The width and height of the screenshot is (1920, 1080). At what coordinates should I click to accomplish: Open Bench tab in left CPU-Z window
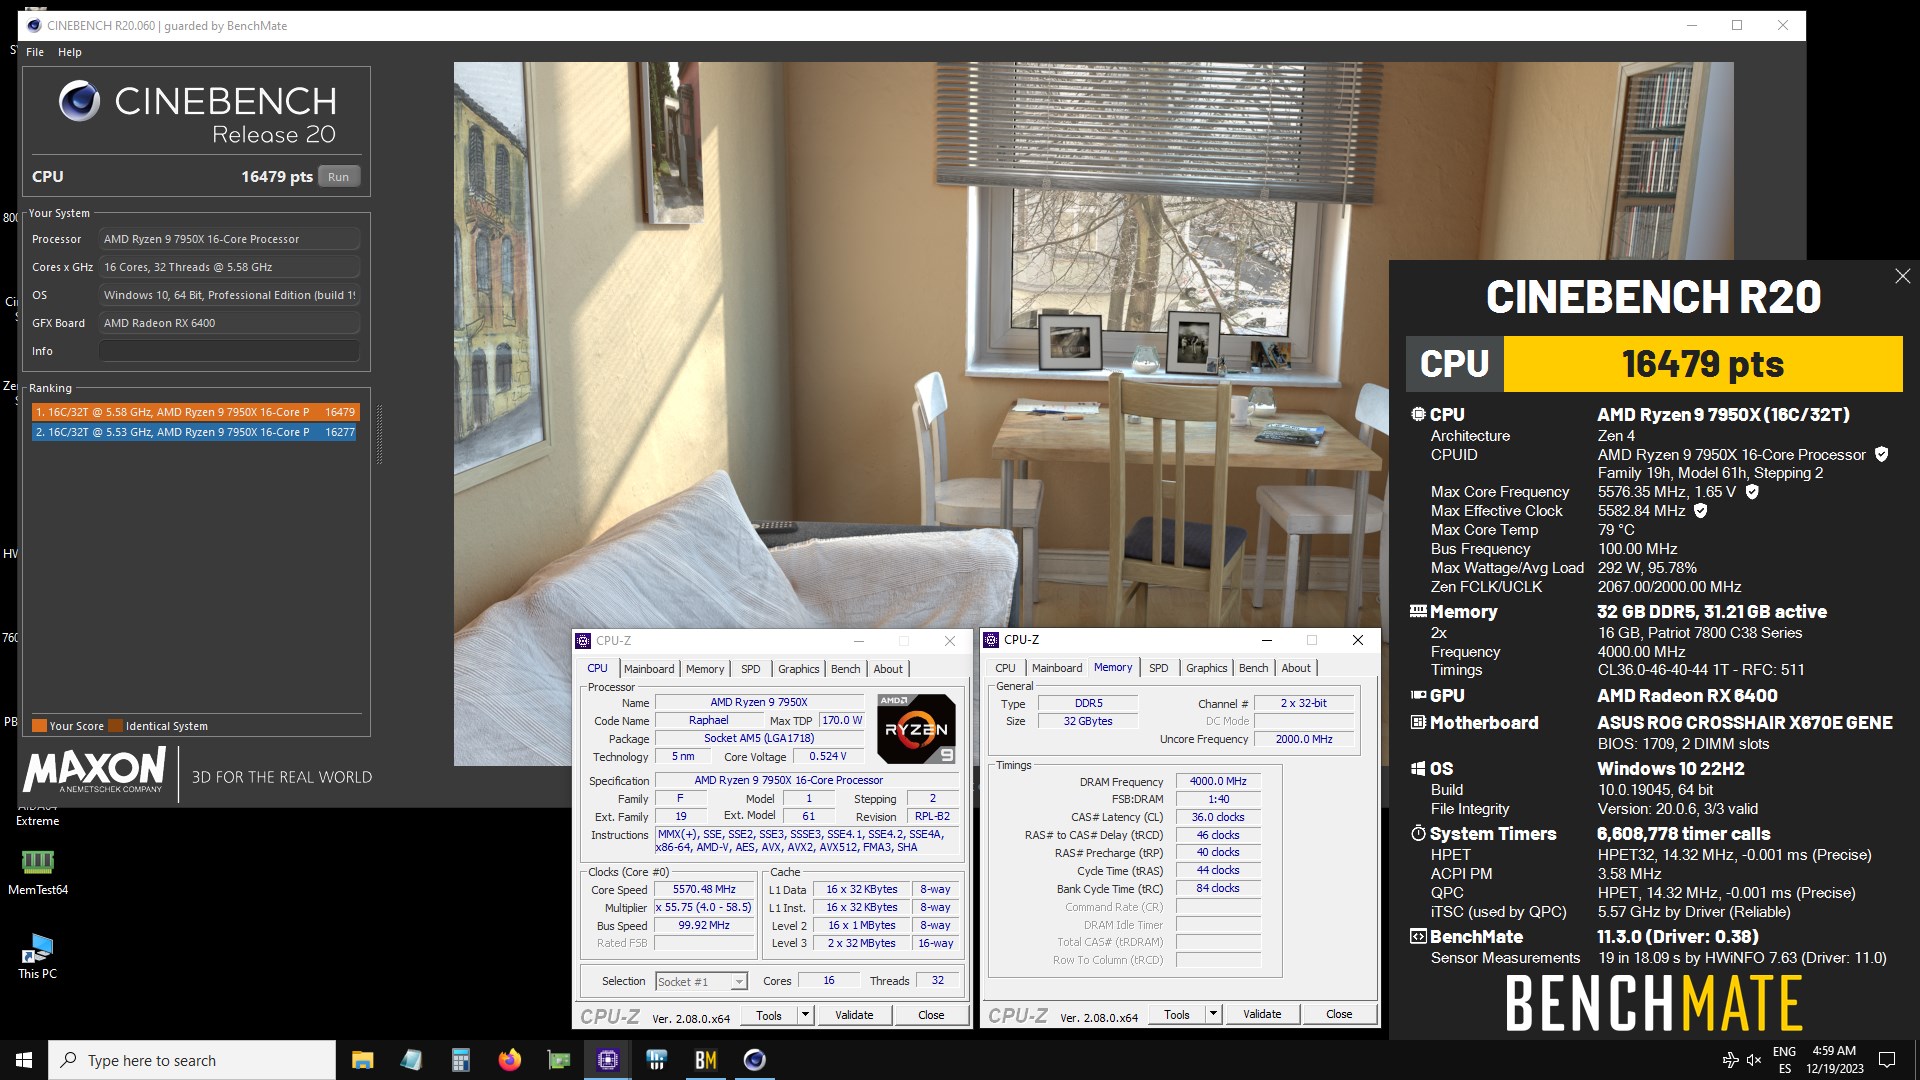tap(846, 669)
